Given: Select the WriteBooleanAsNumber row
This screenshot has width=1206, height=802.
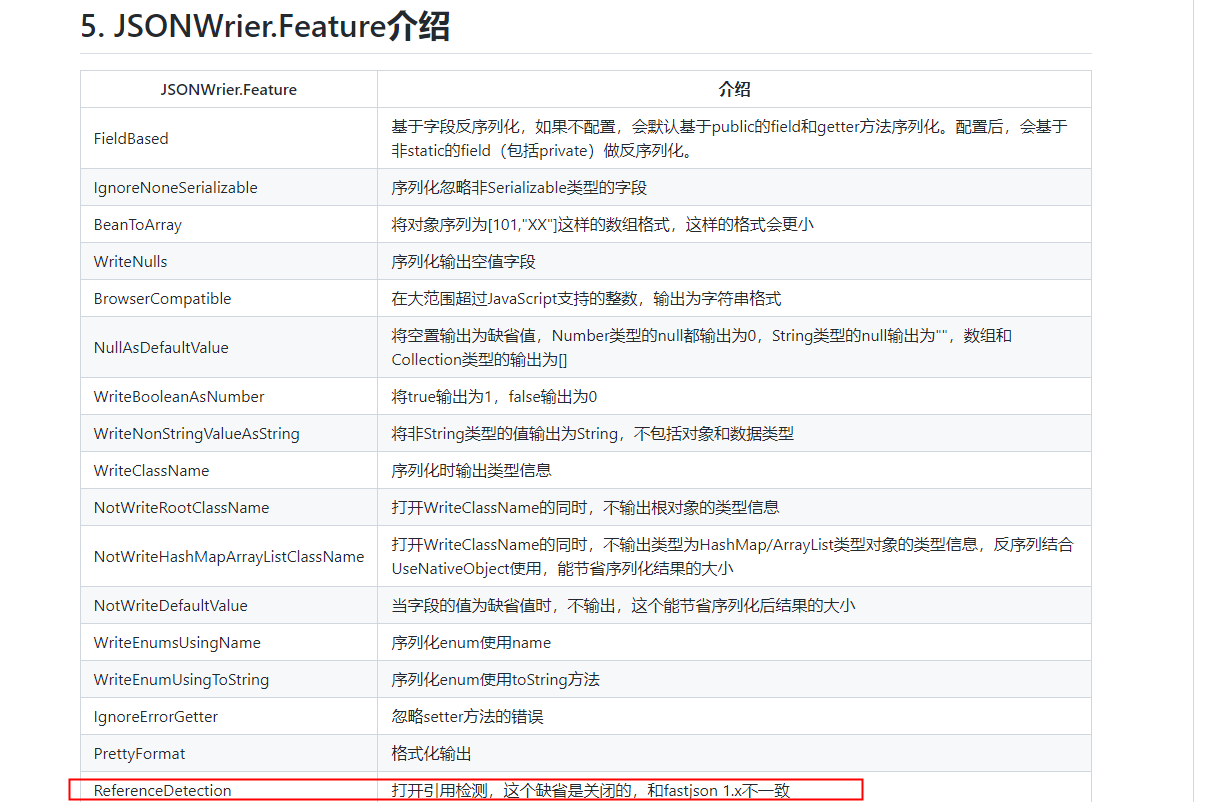Looking at the screenshot, I should pos(179,395).
